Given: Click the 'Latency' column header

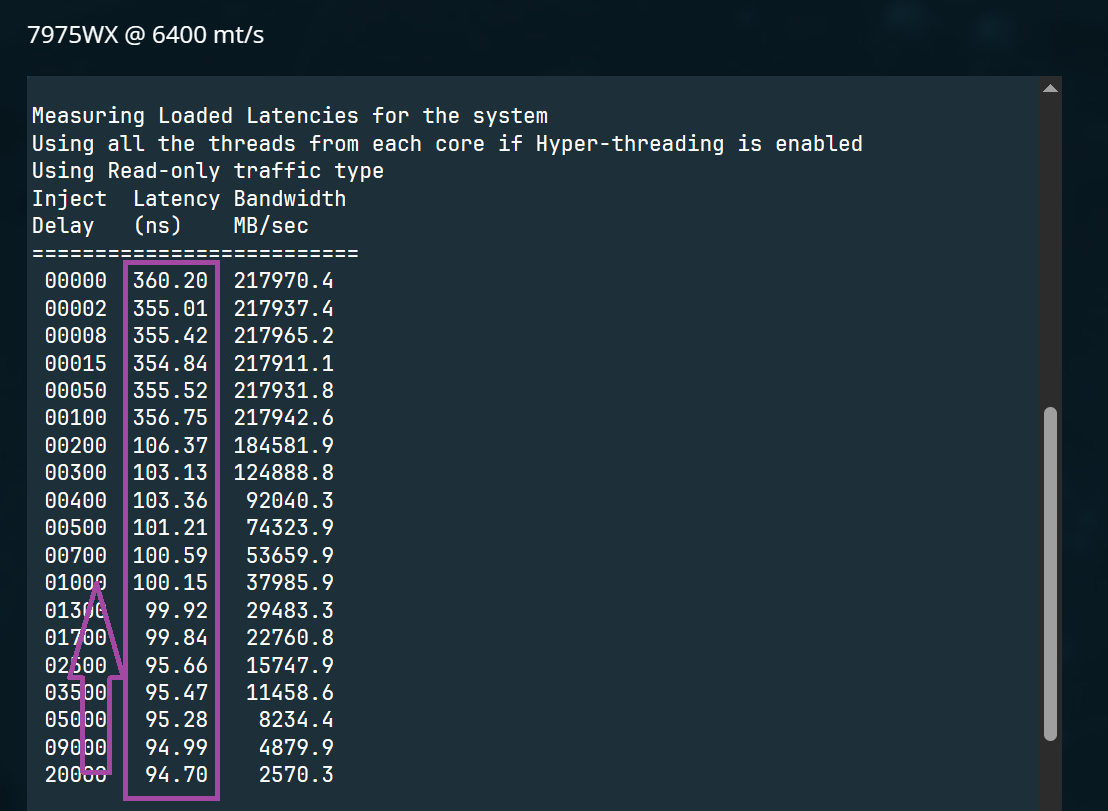Looking at the screenshot, I should click(176, 198).
